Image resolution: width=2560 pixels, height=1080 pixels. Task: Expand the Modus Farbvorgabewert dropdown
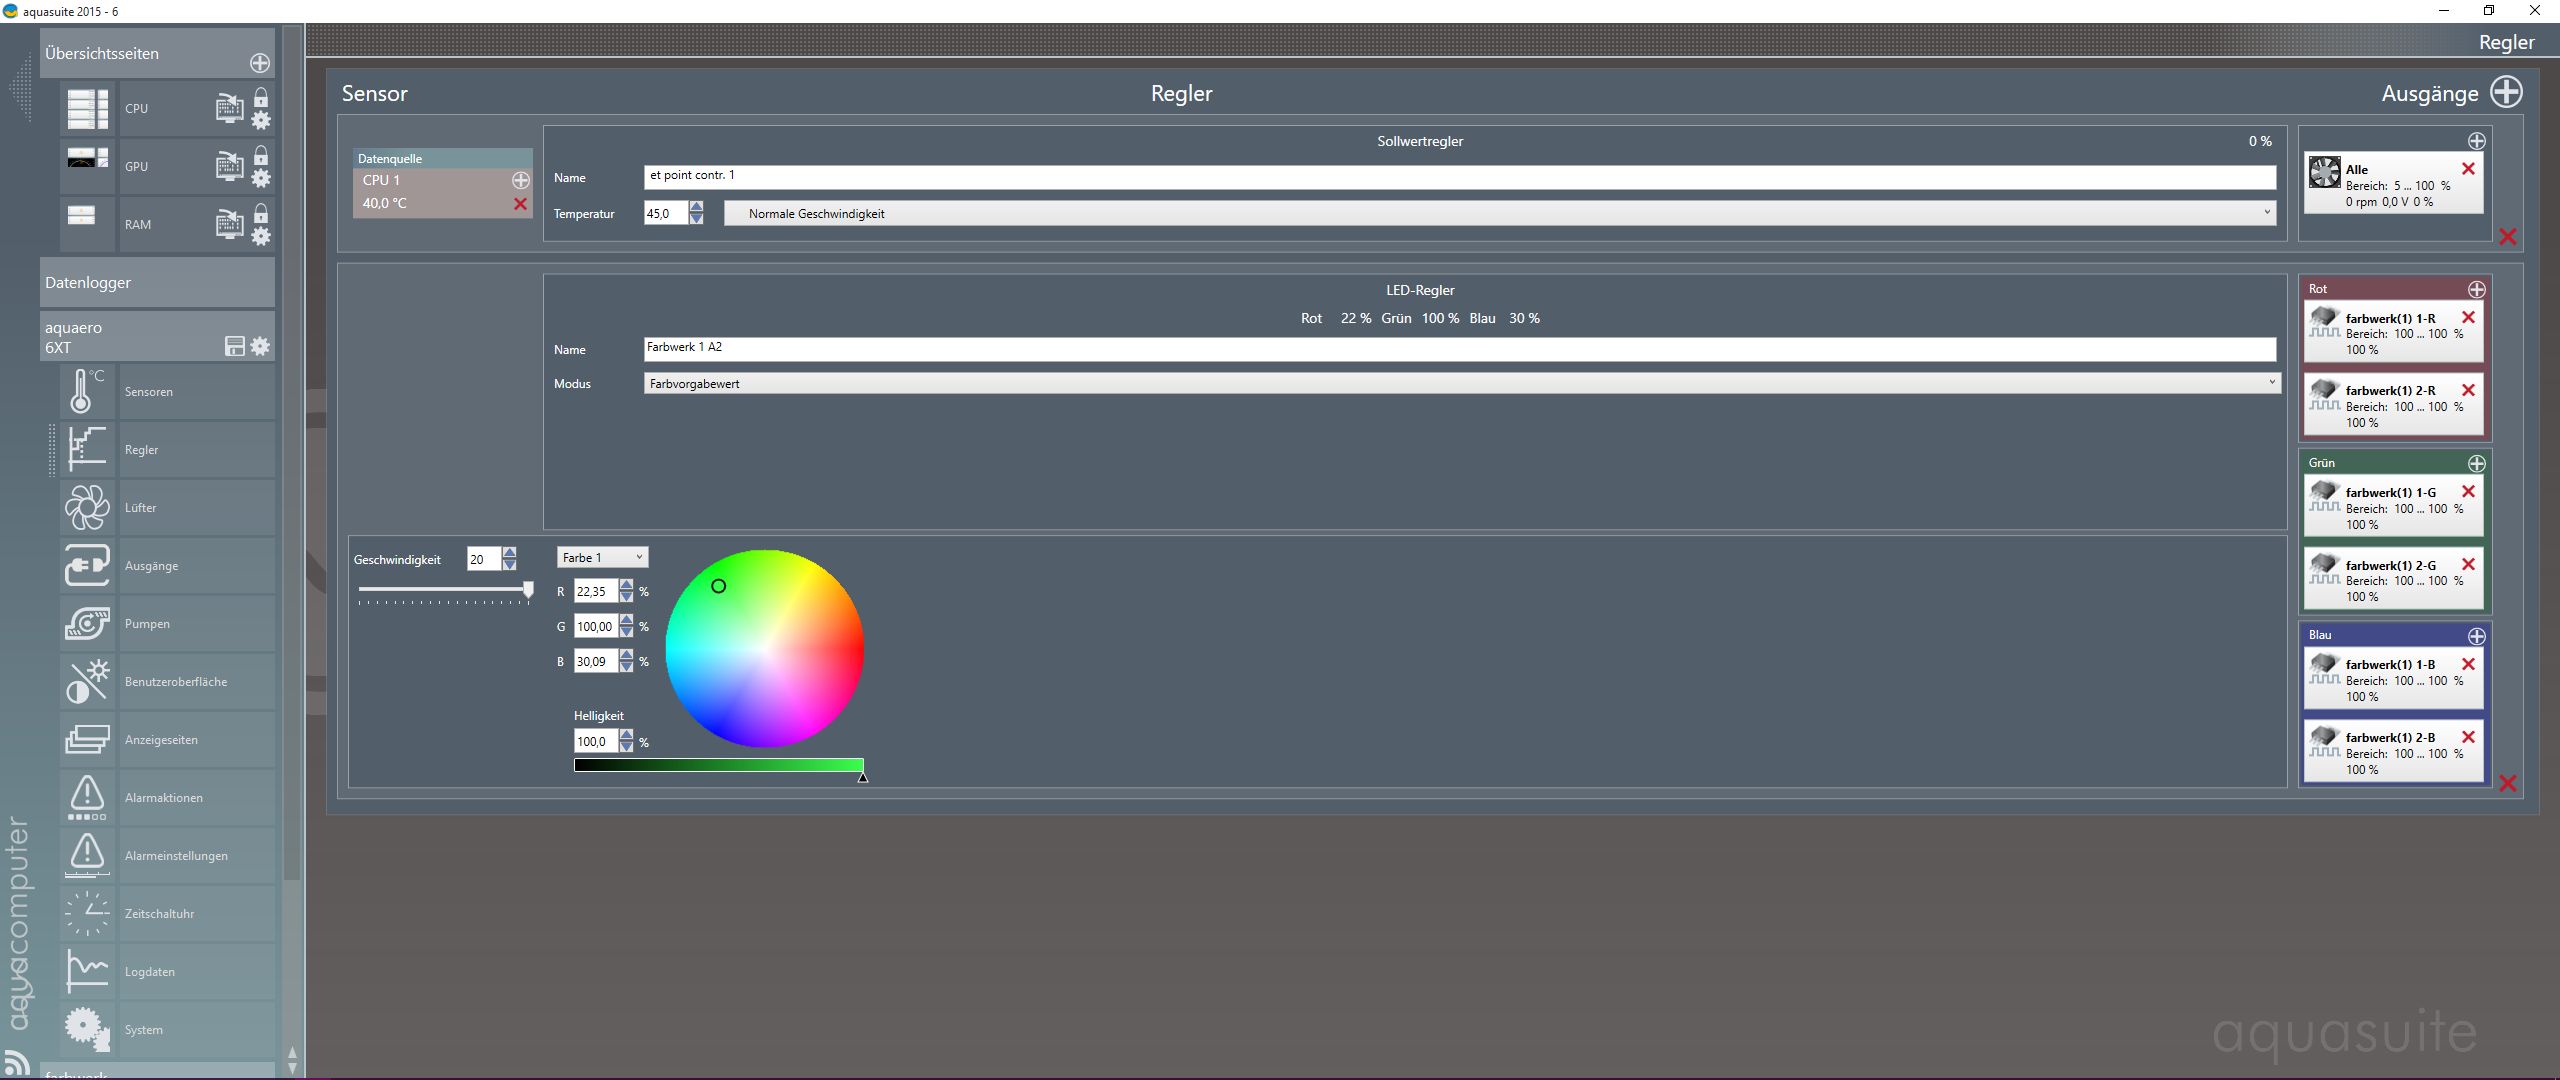[x=1460, y=383]
